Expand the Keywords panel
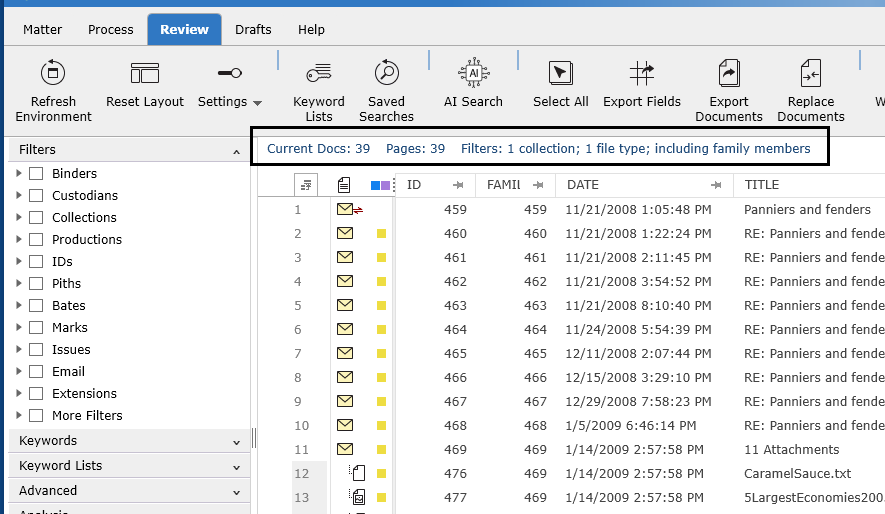Screen dimensions: 885x514 (x=236, y=443)
